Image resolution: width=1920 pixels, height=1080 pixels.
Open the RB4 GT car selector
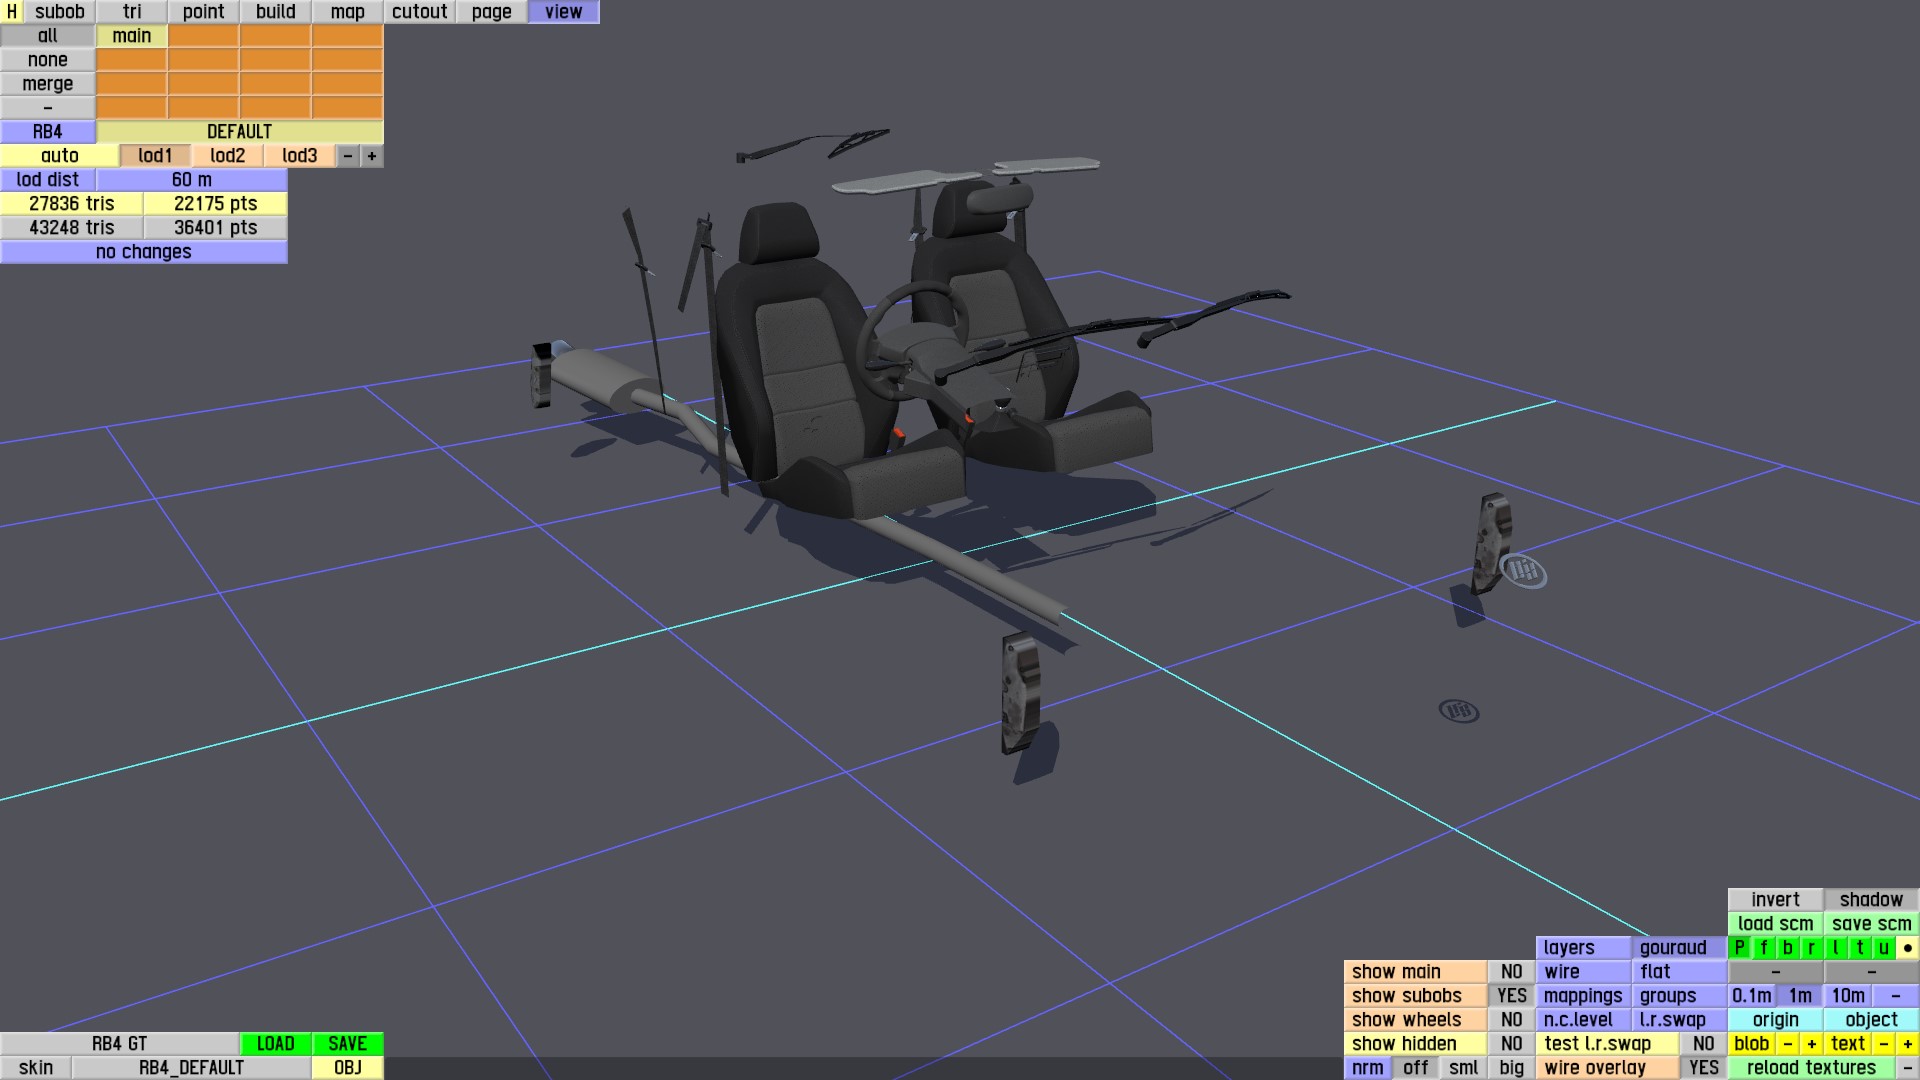119,1044
